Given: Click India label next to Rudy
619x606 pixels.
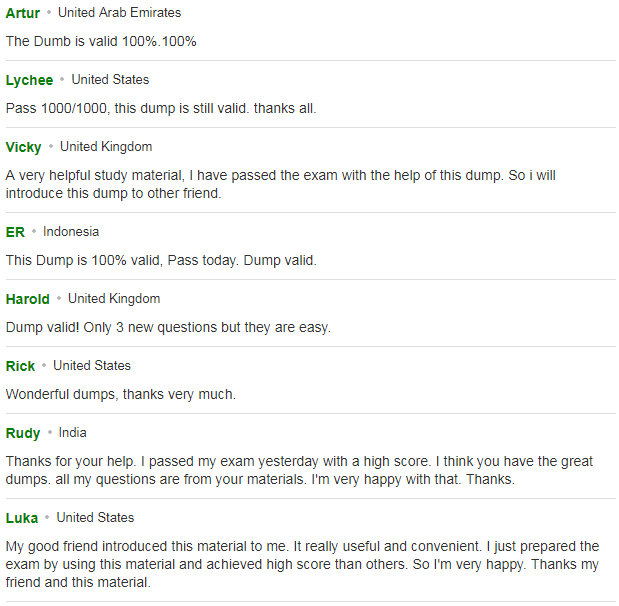Looking at the screenshot, I should 72,433.
